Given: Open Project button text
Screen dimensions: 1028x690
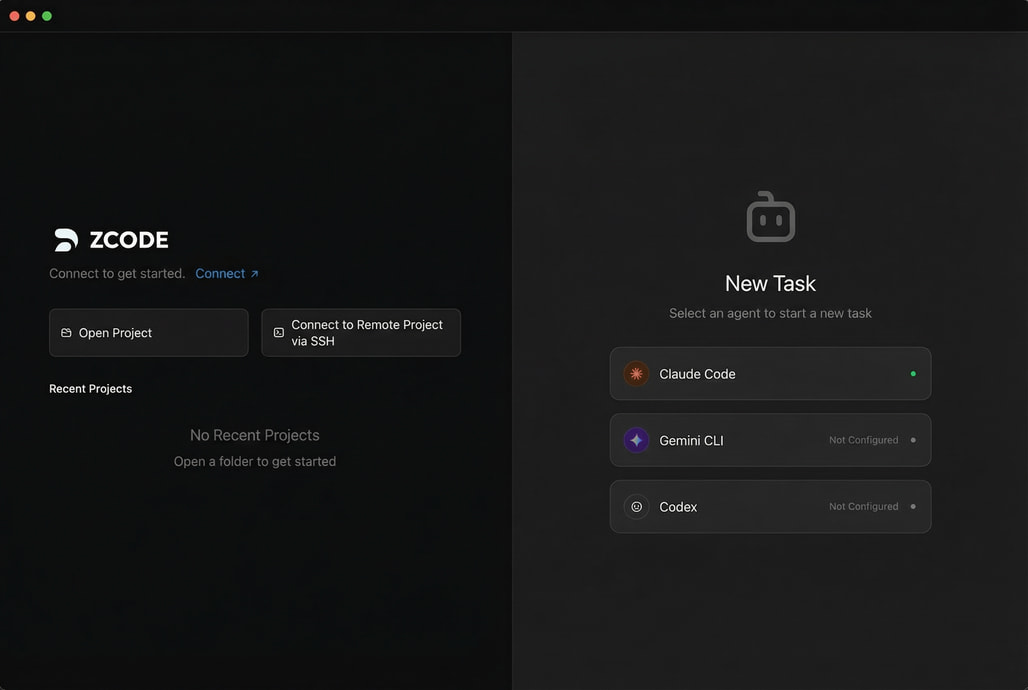Looking at the screenshot, I should 115,333.
